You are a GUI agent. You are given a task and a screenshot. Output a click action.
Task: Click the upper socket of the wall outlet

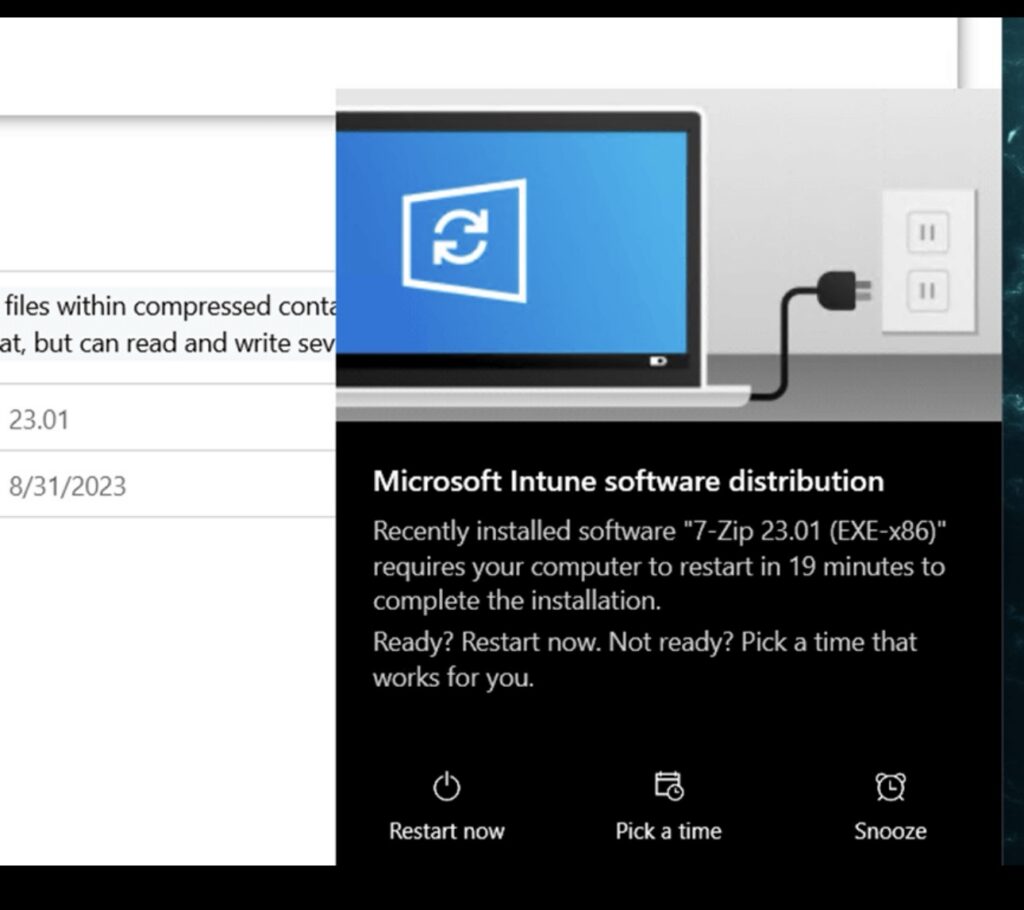point(927,234)
